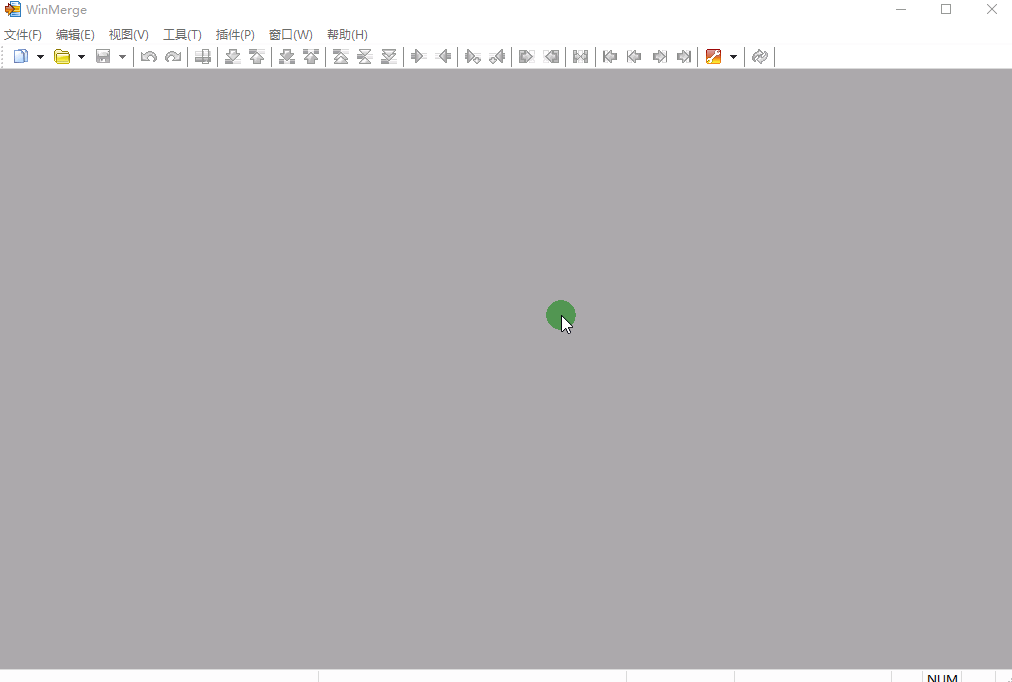Expand the Options wrench dropdown arrow
The width and height of the screenshot is (1012, 682).
pyautogui.click(x=733, y=57)
